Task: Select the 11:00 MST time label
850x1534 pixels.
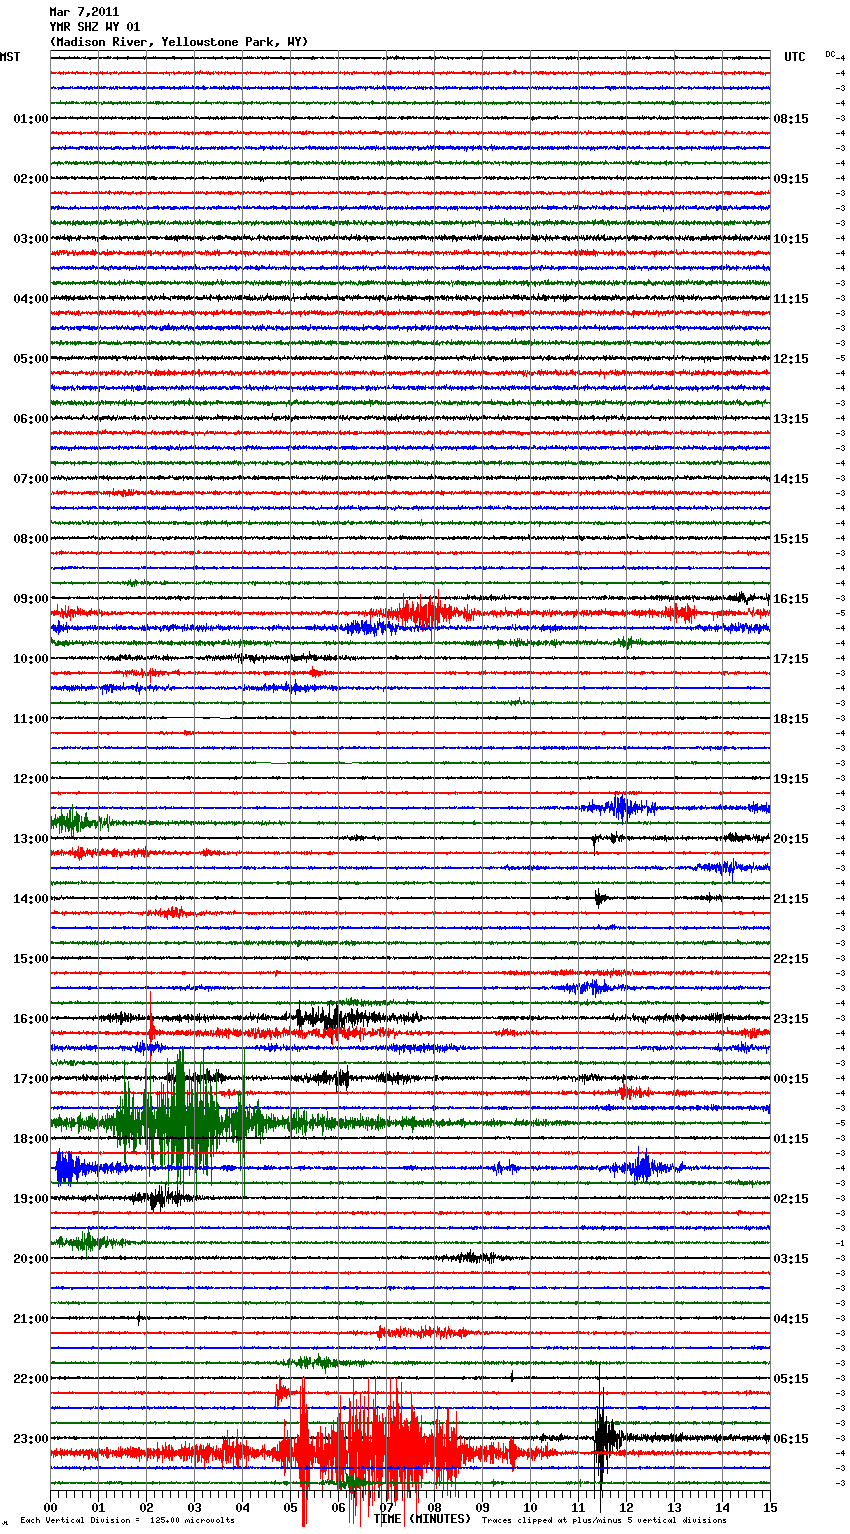Action: point(31,719)
